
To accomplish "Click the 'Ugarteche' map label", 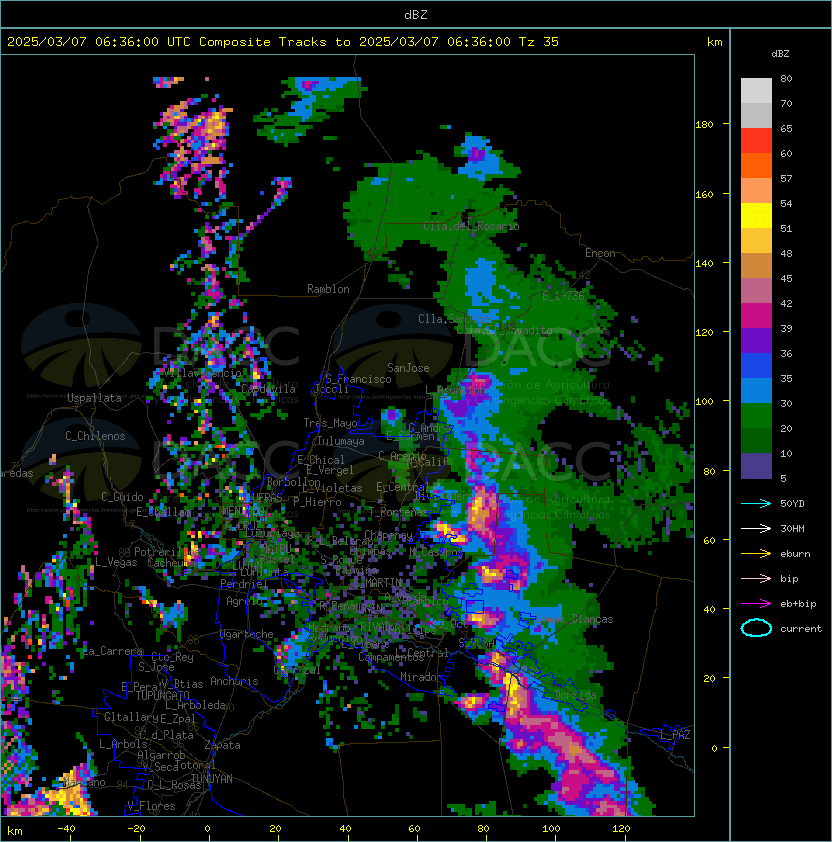I will pyautogui.click(x=247, y=634).
